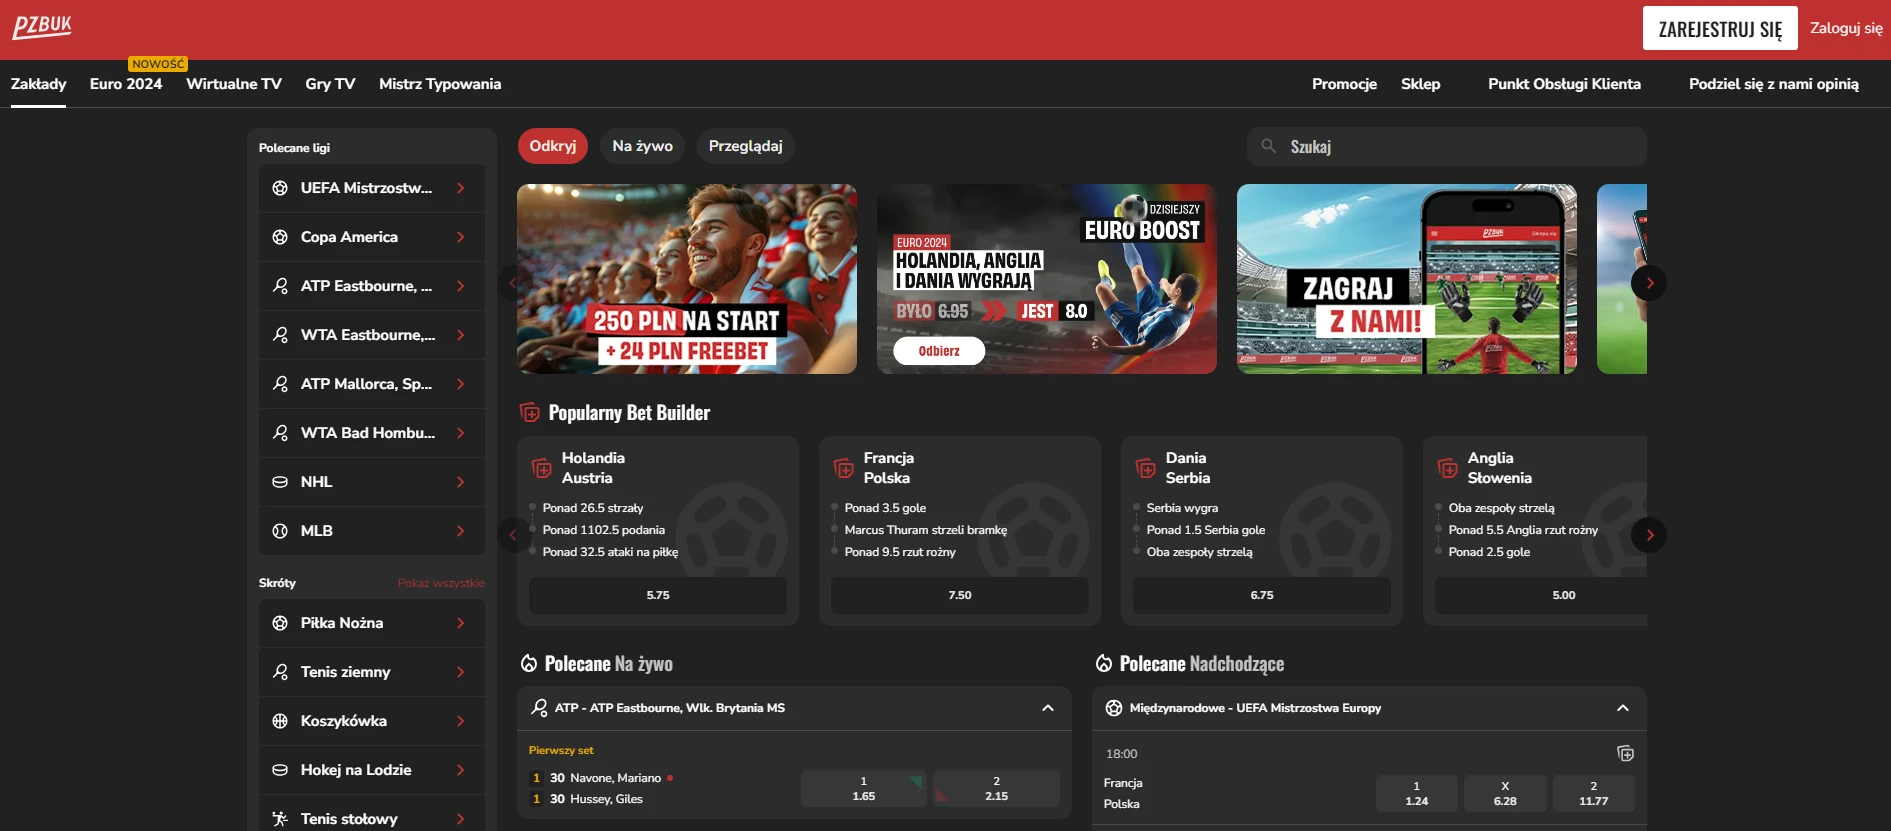Toggle the Przeglądaj view

pos(745,146)
